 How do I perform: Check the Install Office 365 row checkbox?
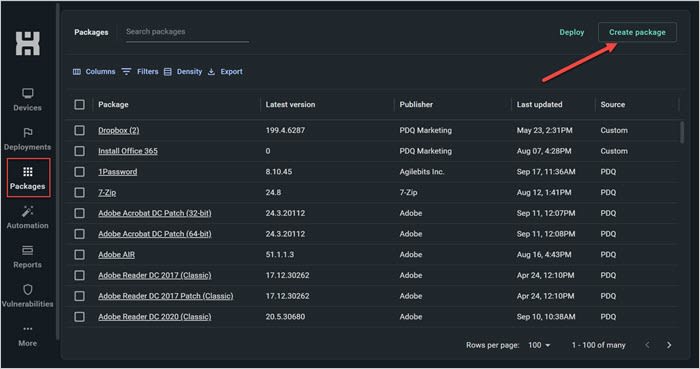79,151
